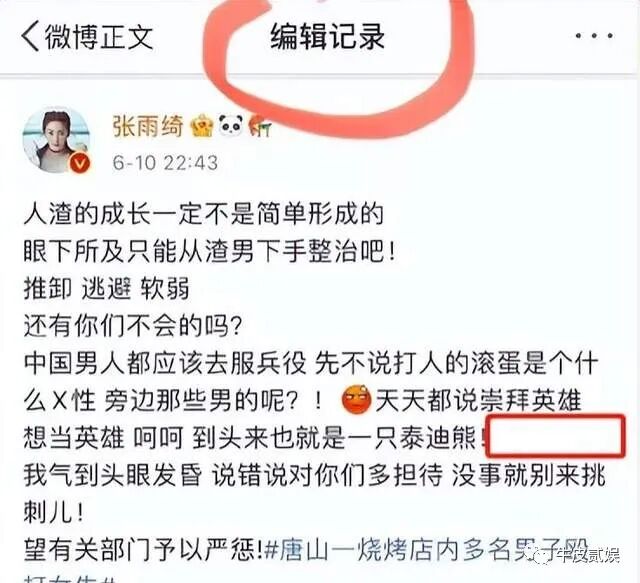Click the 牛皮贰娱 watermark text
This screenshot has height=583, width=640.
click(589, 556)
